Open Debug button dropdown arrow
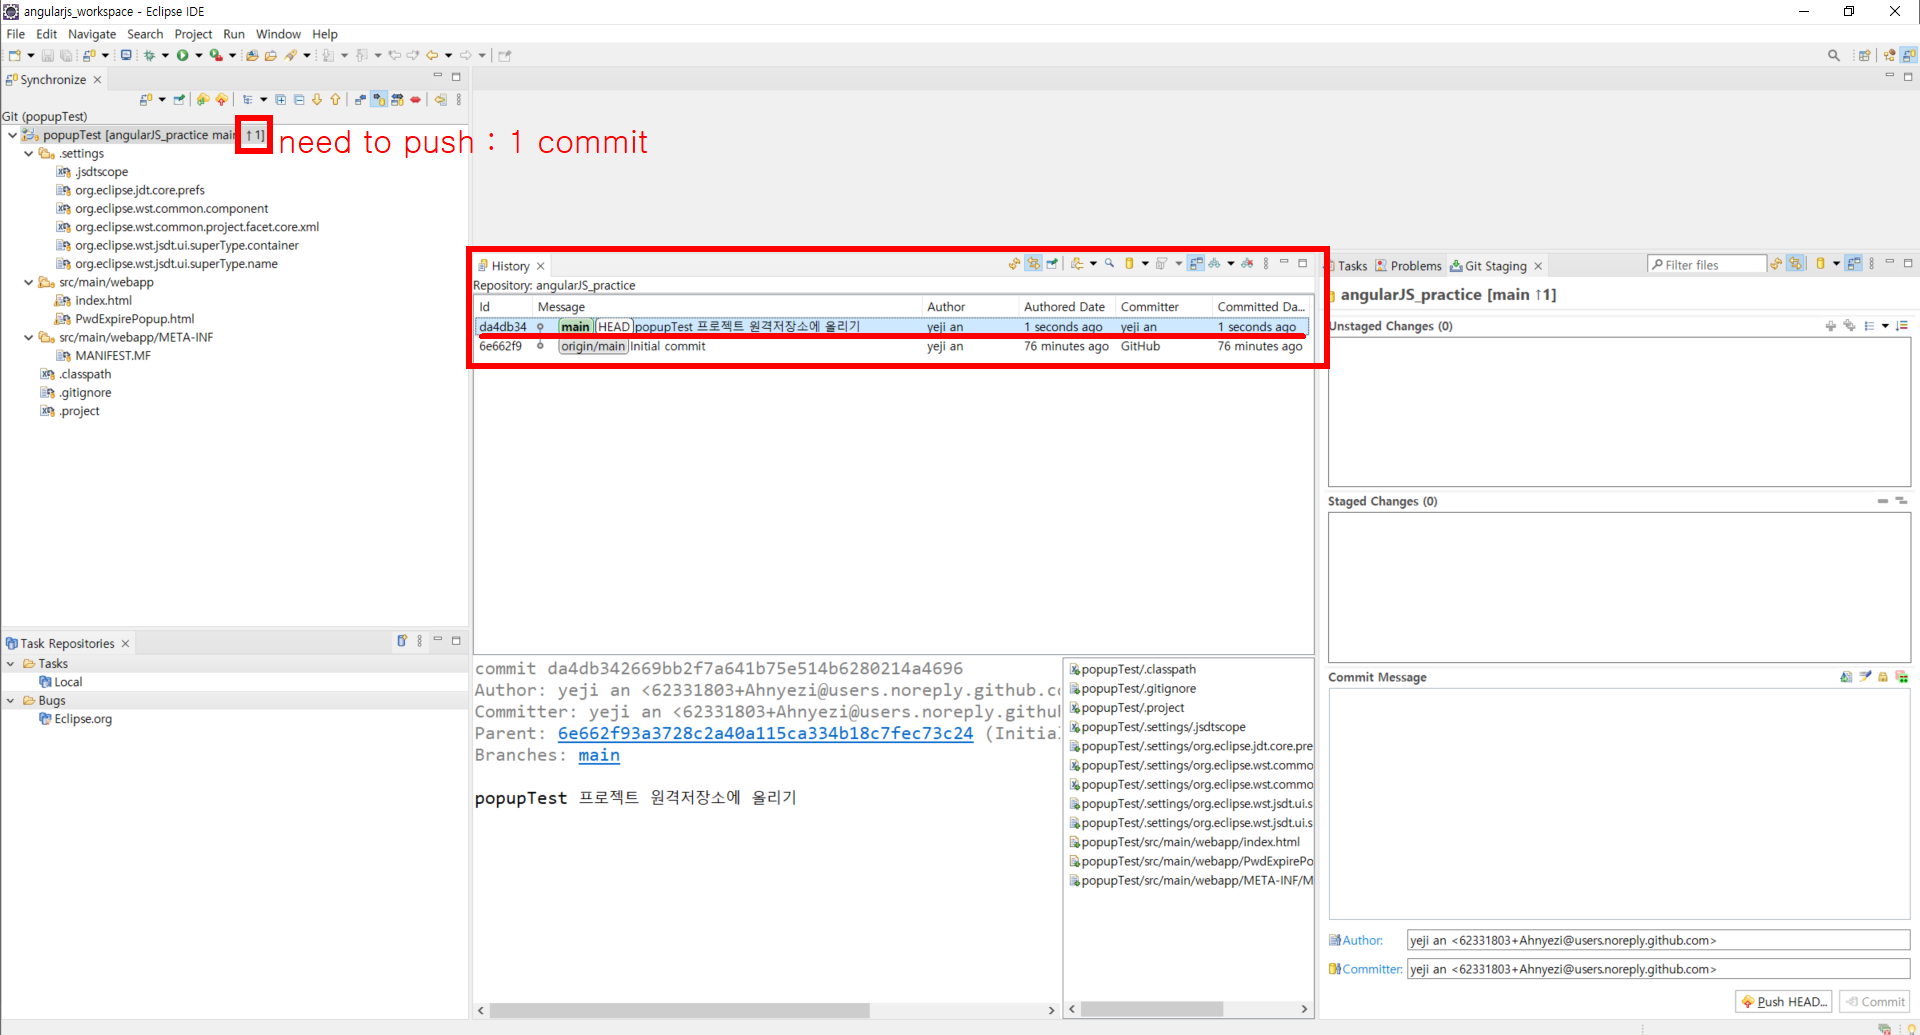This screenshot has height=1035, width=1920. (x=165, y=55)
